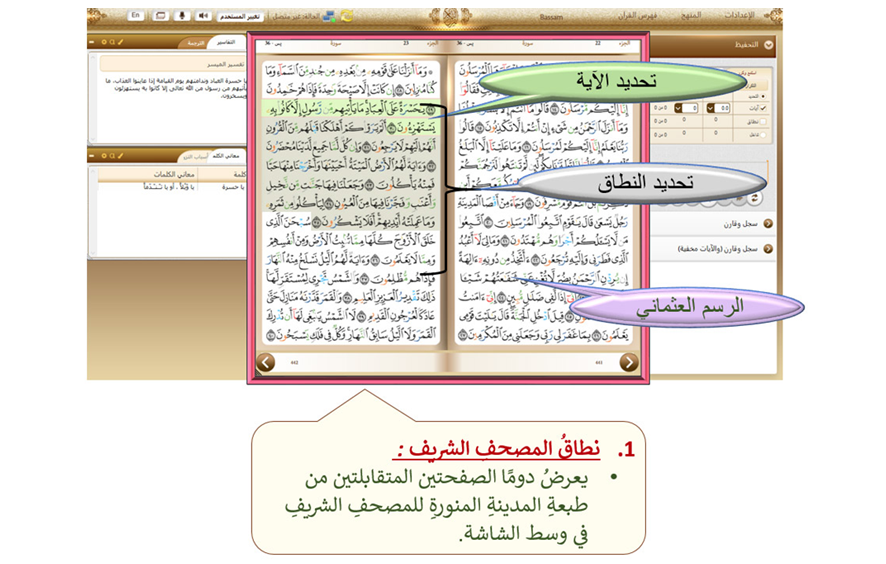Click the يس - 36 surah label on left page

click(273, 44)
